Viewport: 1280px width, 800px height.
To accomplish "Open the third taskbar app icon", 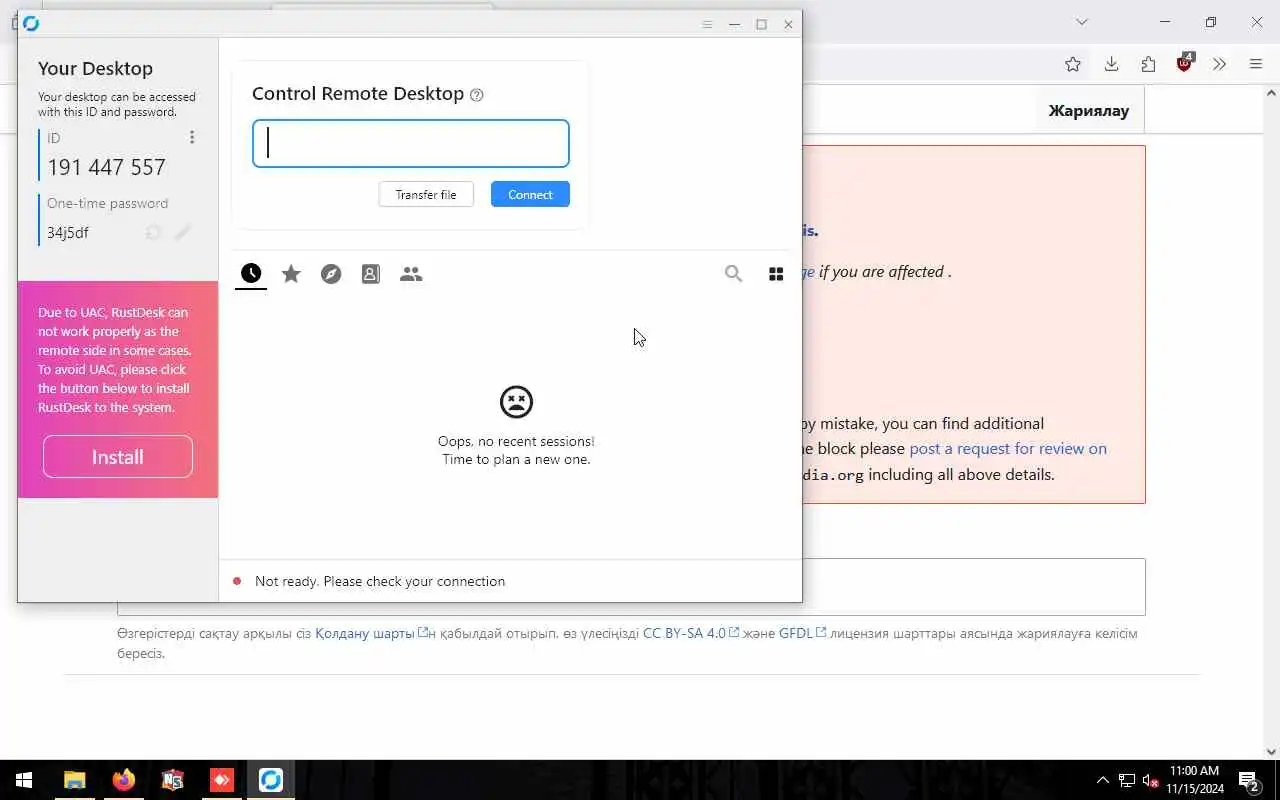I will (x=173, y=780).
